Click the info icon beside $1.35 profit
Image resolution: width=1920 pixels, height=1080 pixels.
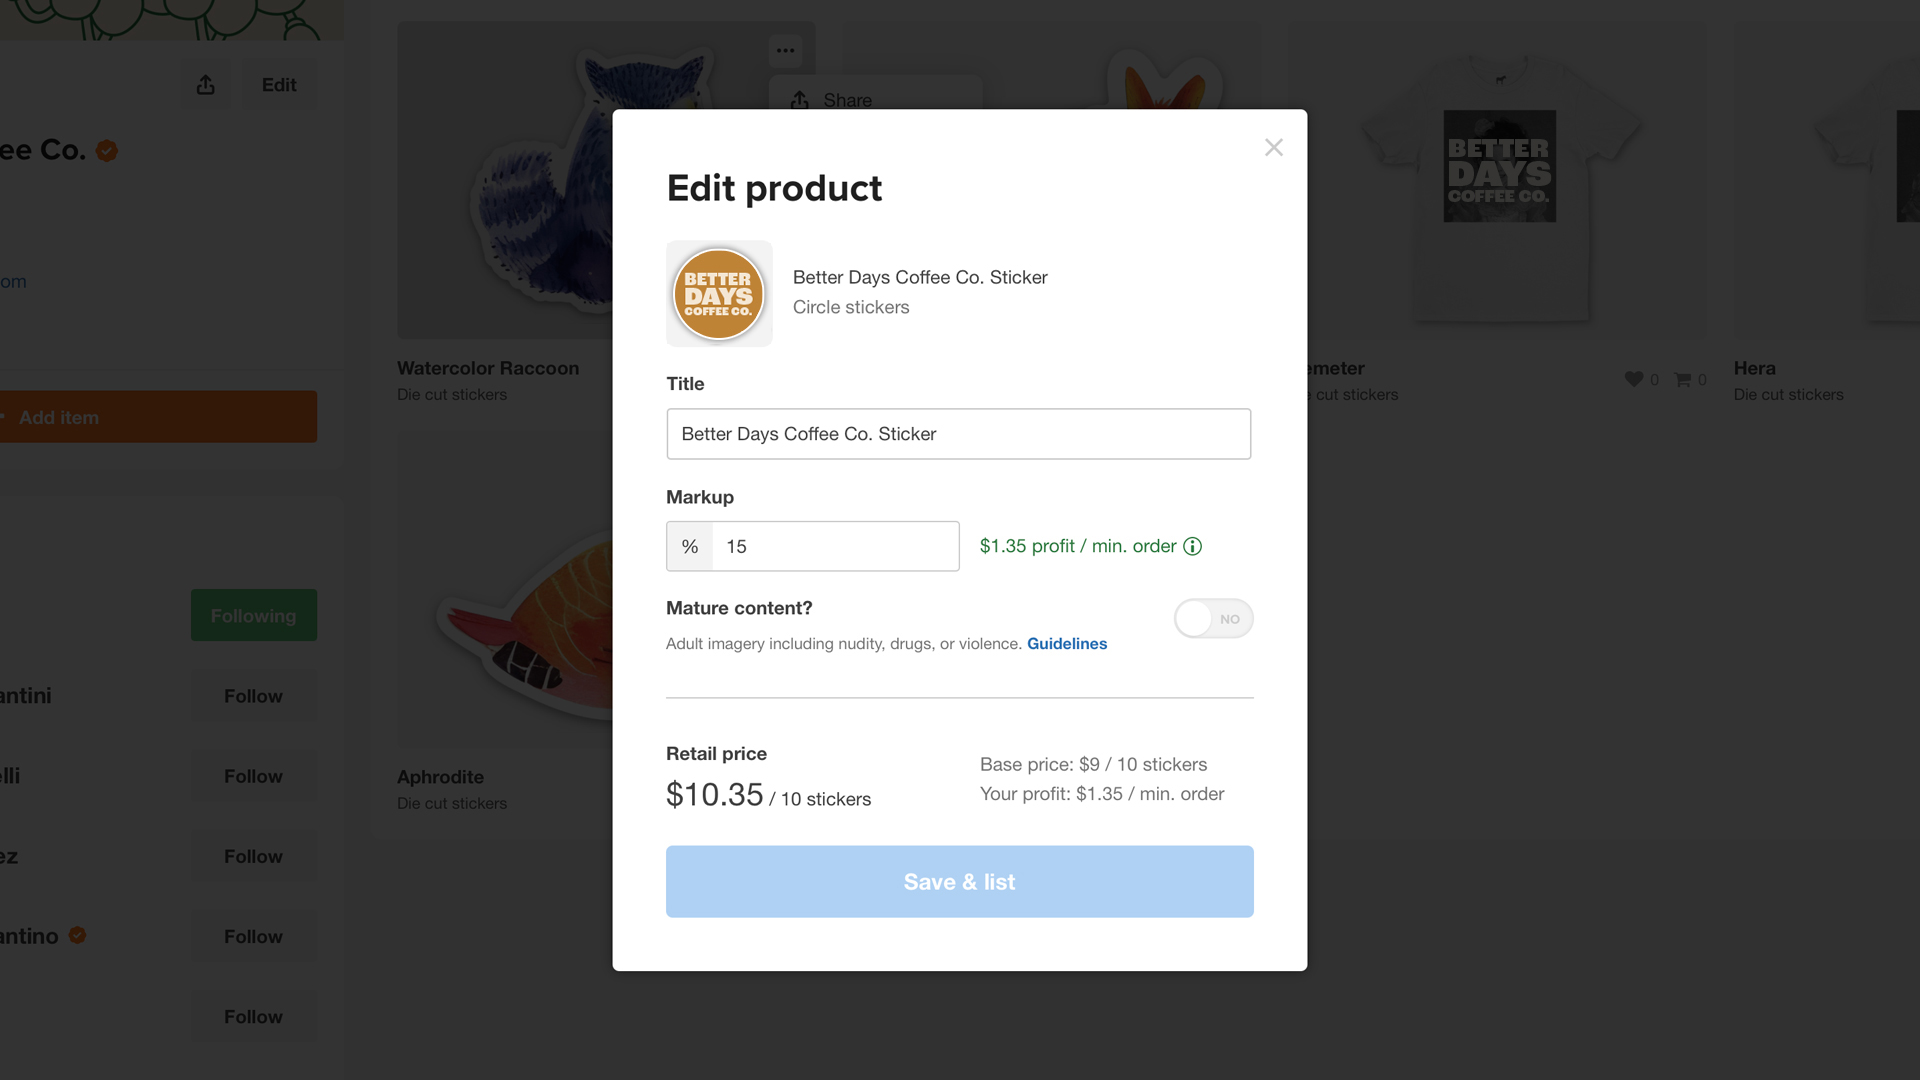click(1192, 546)
